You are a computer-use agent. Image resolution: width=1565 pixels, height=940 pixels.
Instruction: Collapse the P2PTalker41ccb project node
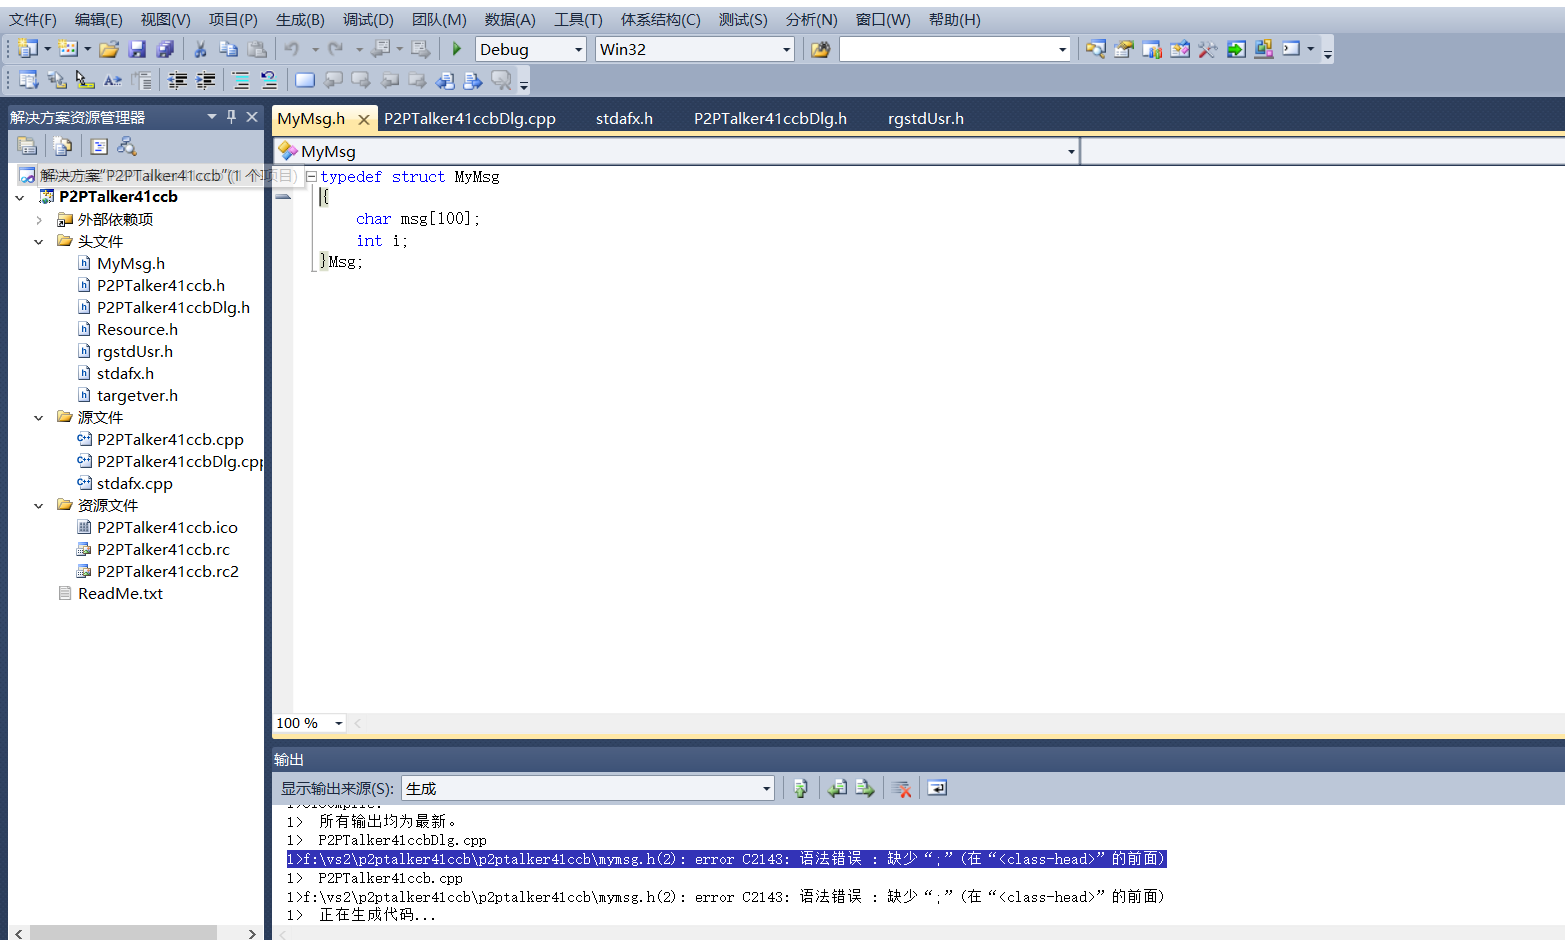[20, 197]
